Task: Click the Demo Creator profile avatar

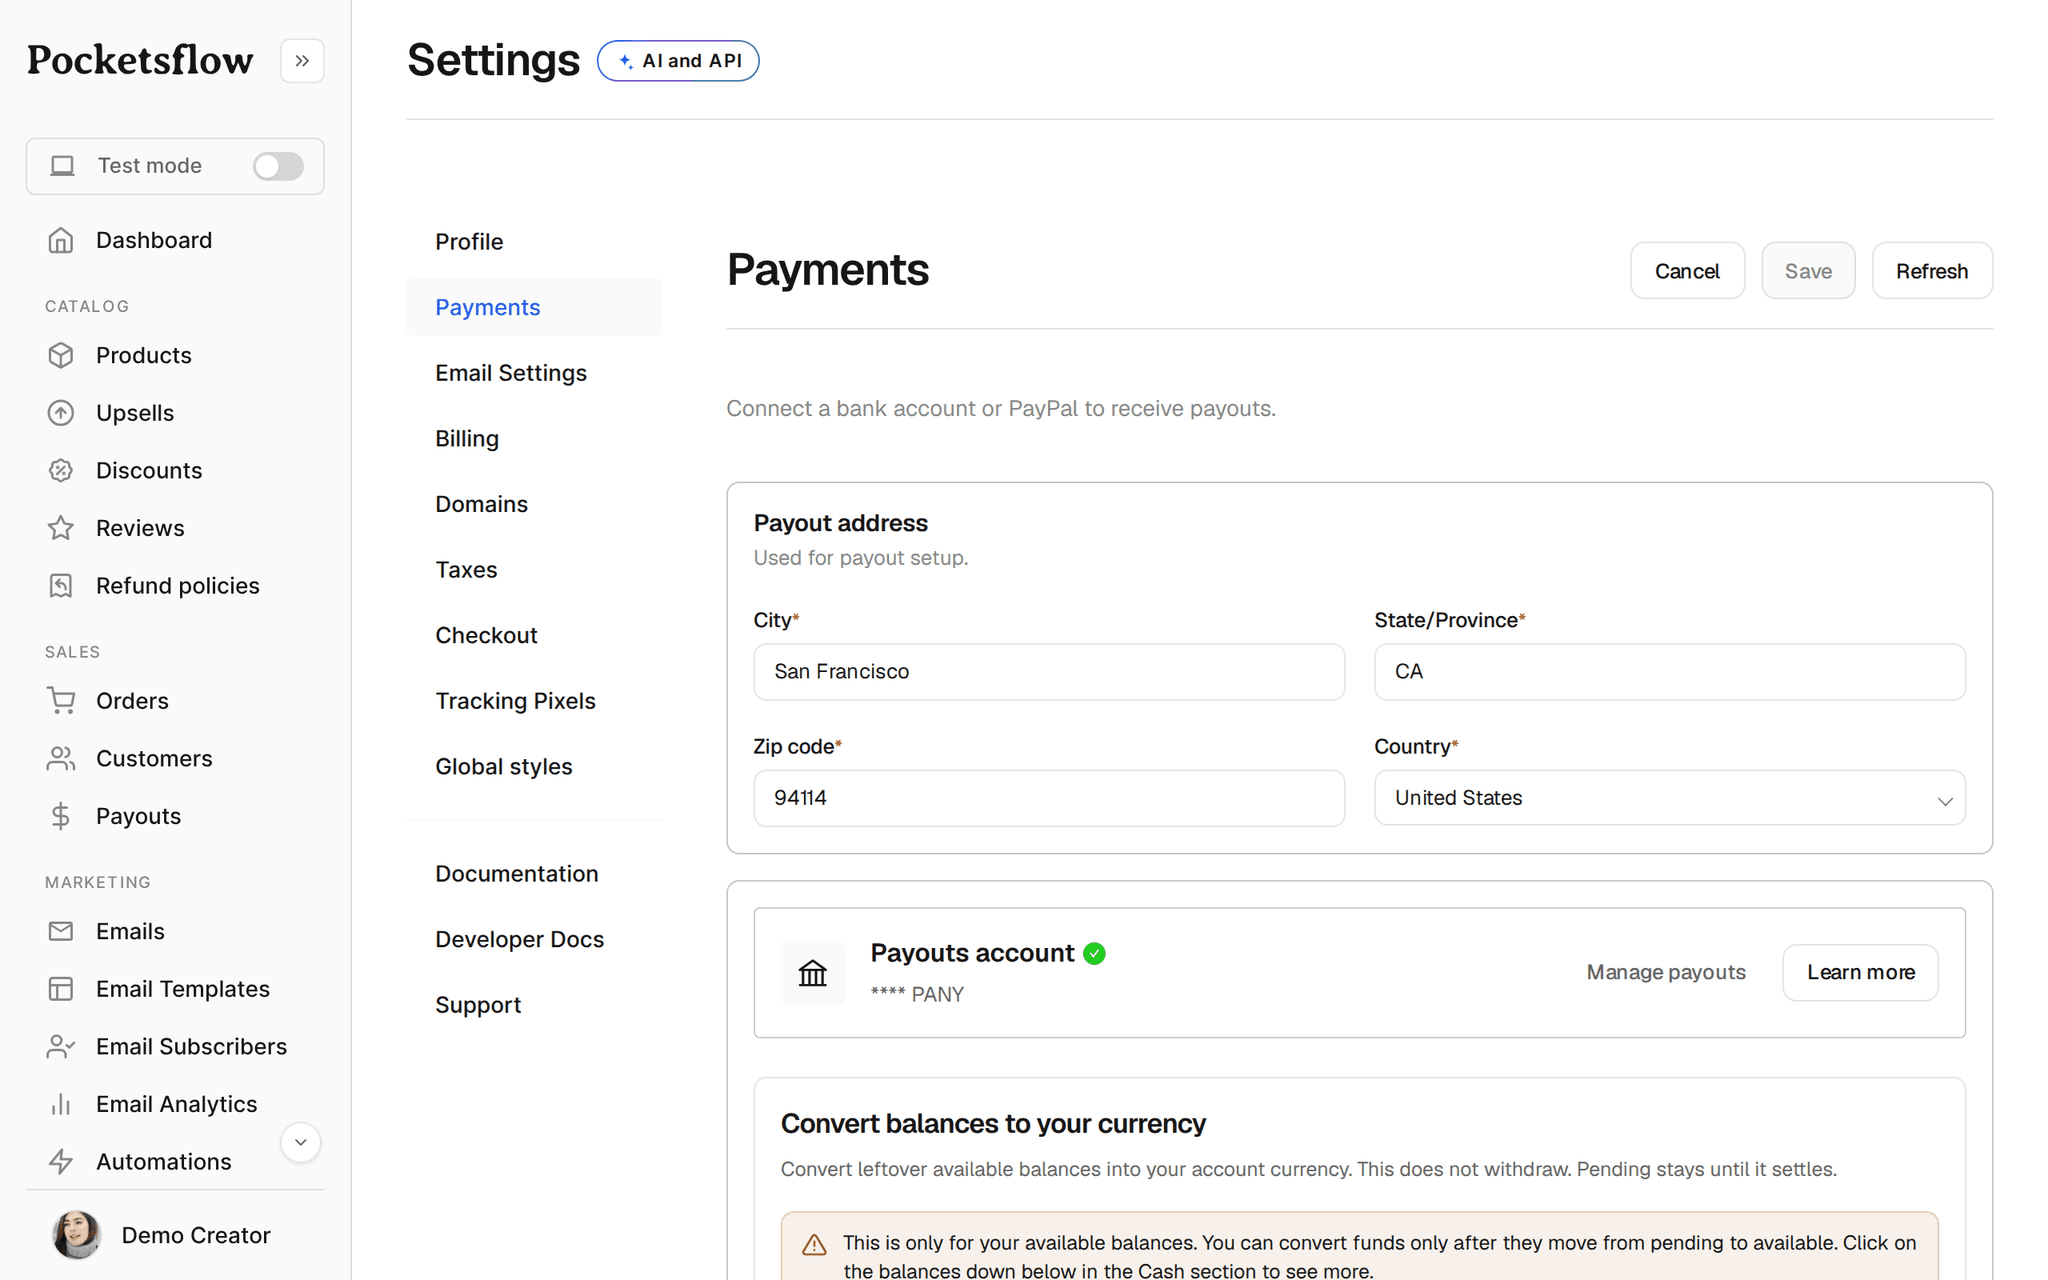Action: 76,1235
